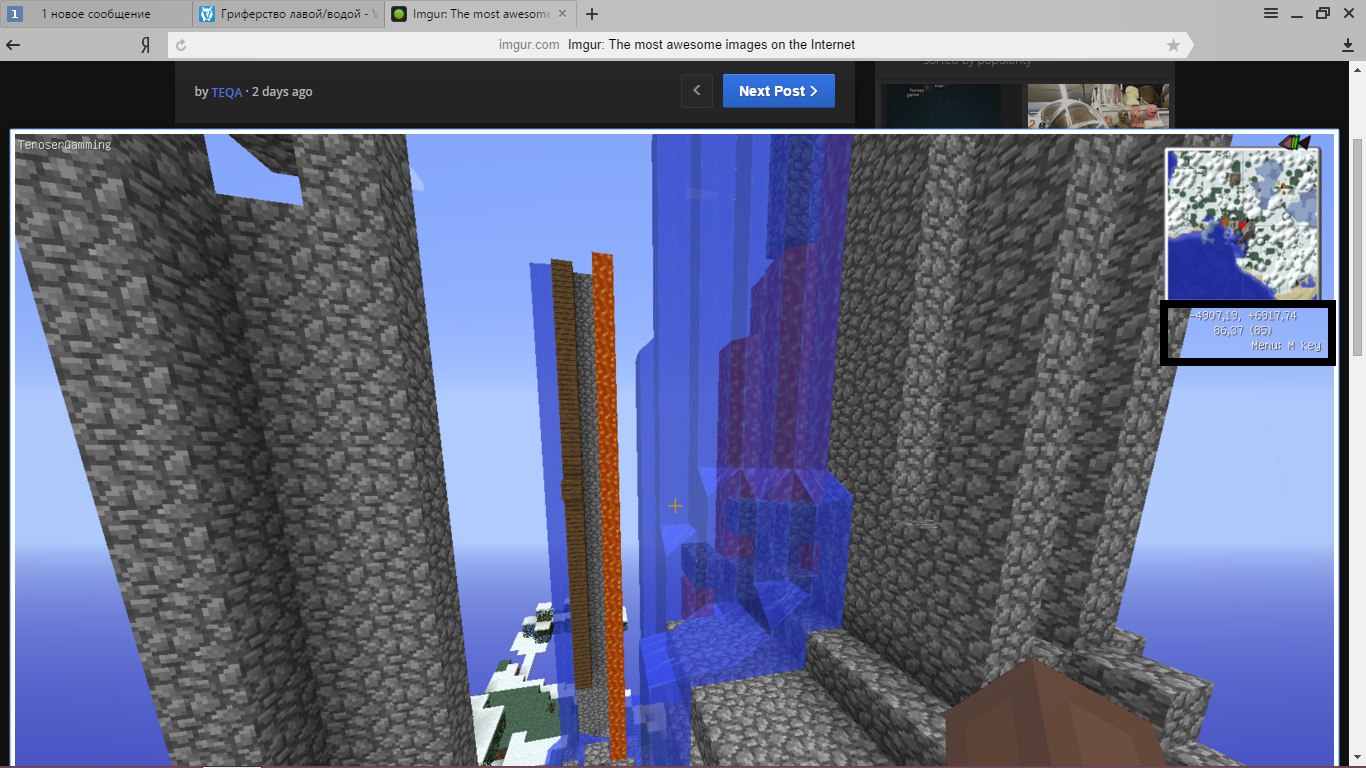Screen dimensions: 1366x768
Task: Close the Imgur tab
Action: [x=563, y=15]
